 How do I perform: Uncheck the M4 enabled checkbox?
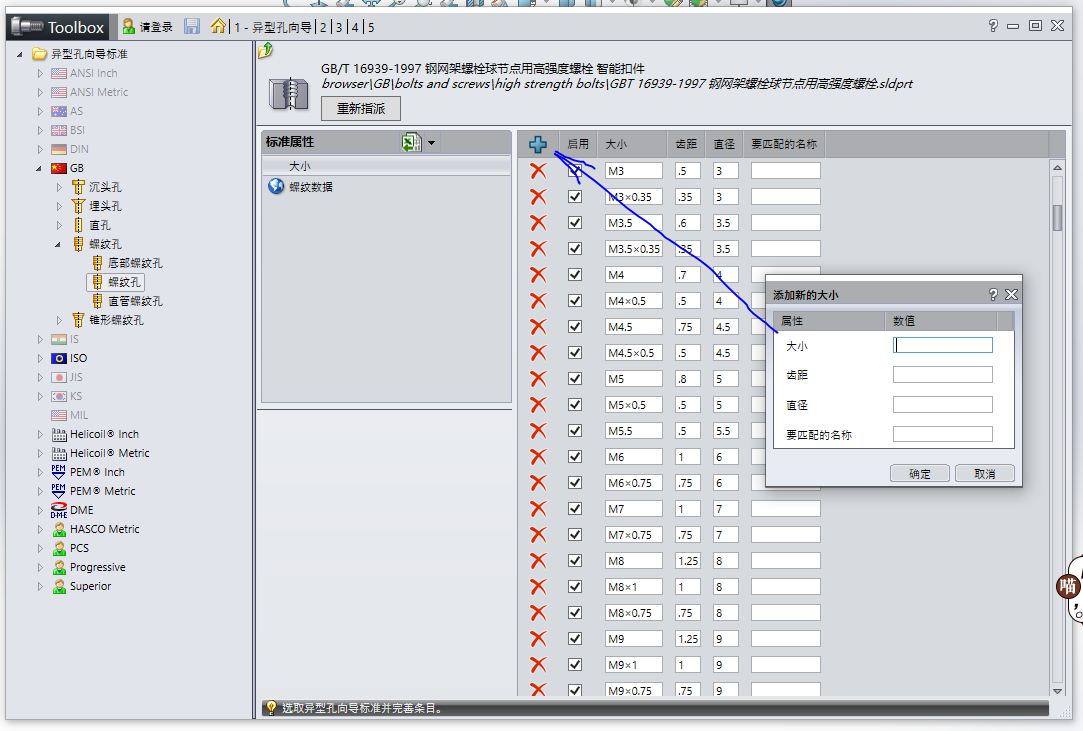click(575, 274)
